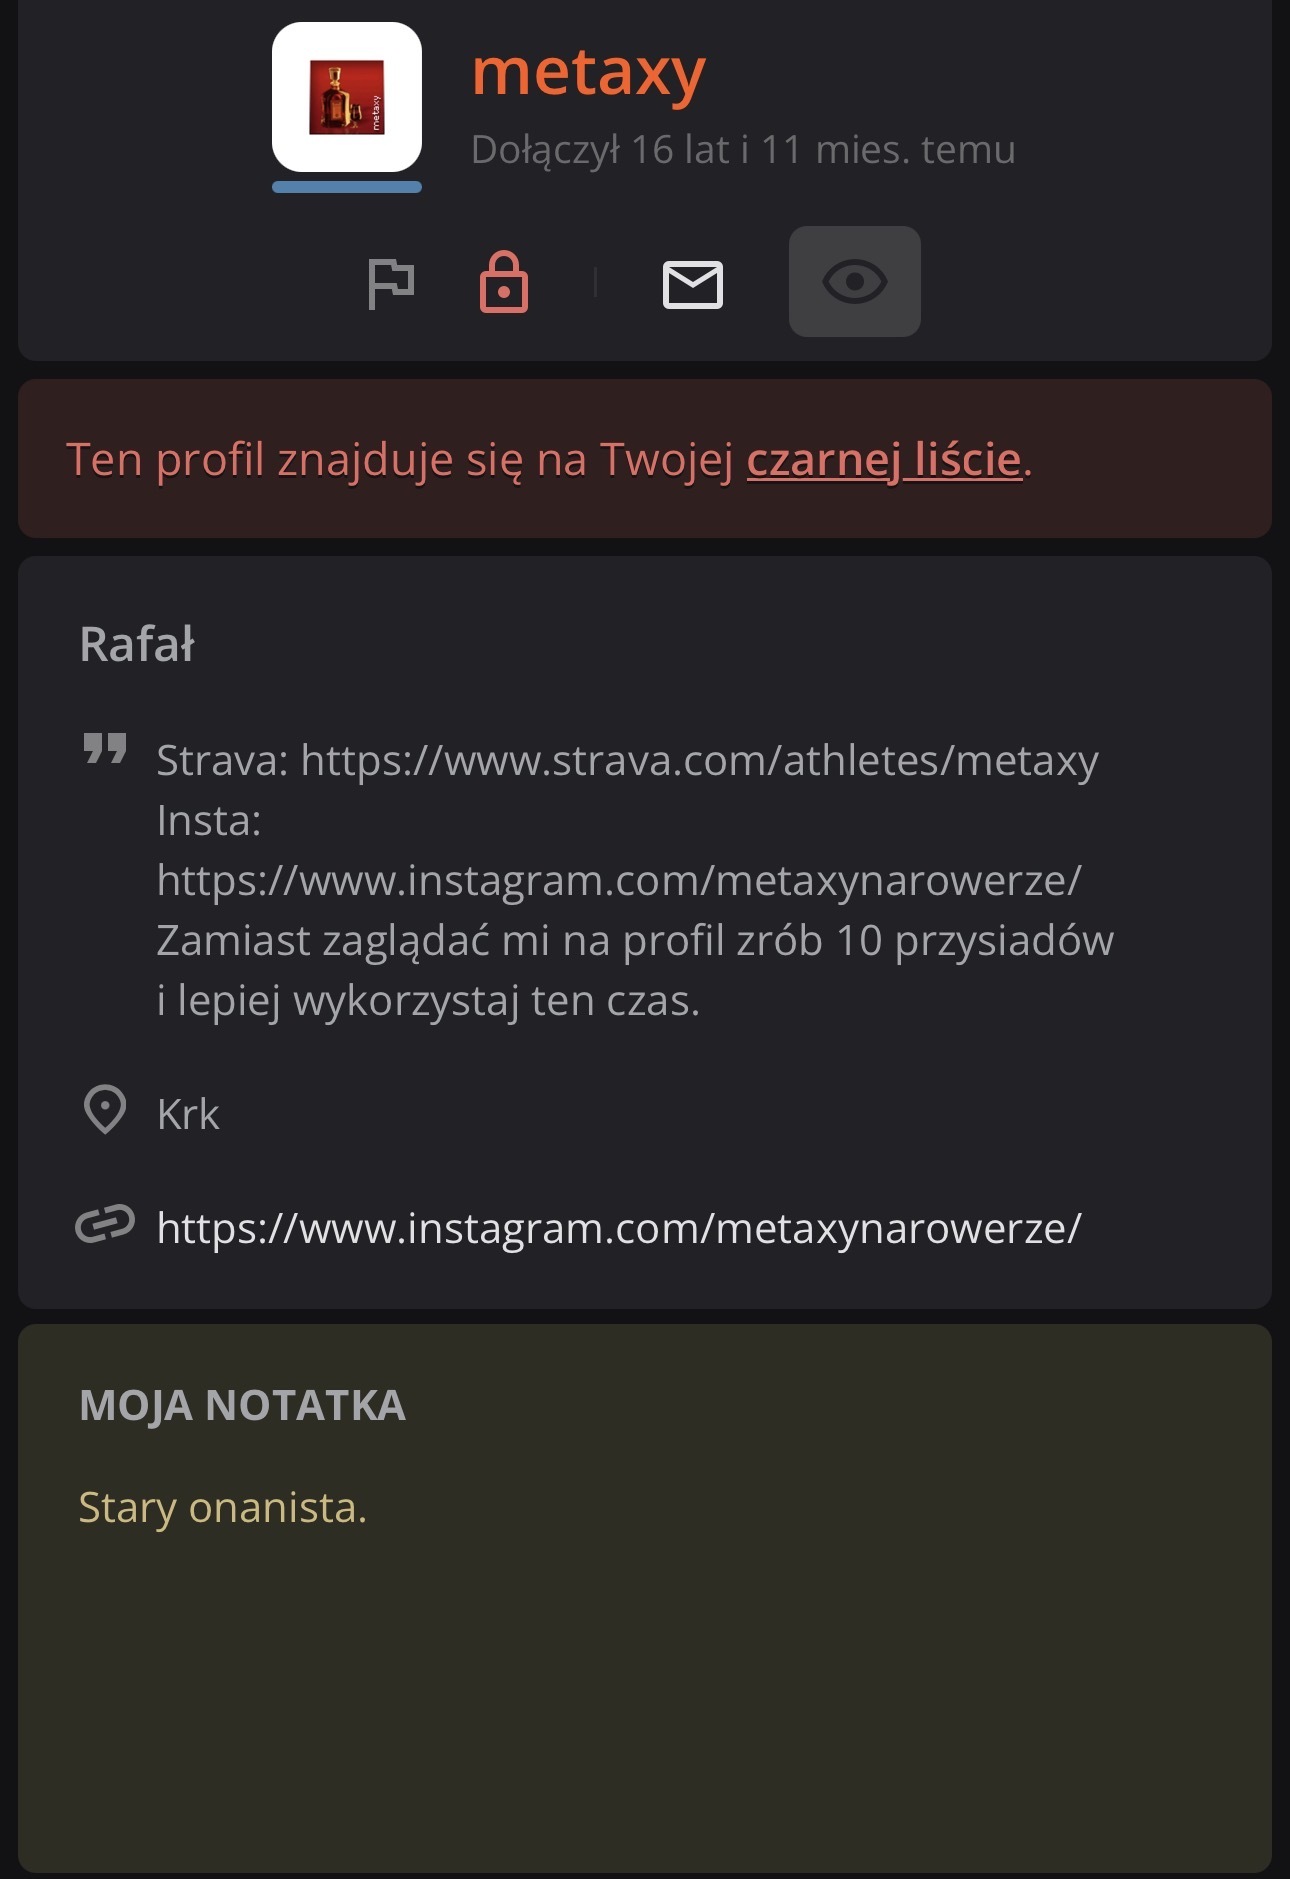Viewport: 1290px width, 1879px height.
Task: Toggle the eye observe button
Action: pyautogui.click(x=854, y=282)
